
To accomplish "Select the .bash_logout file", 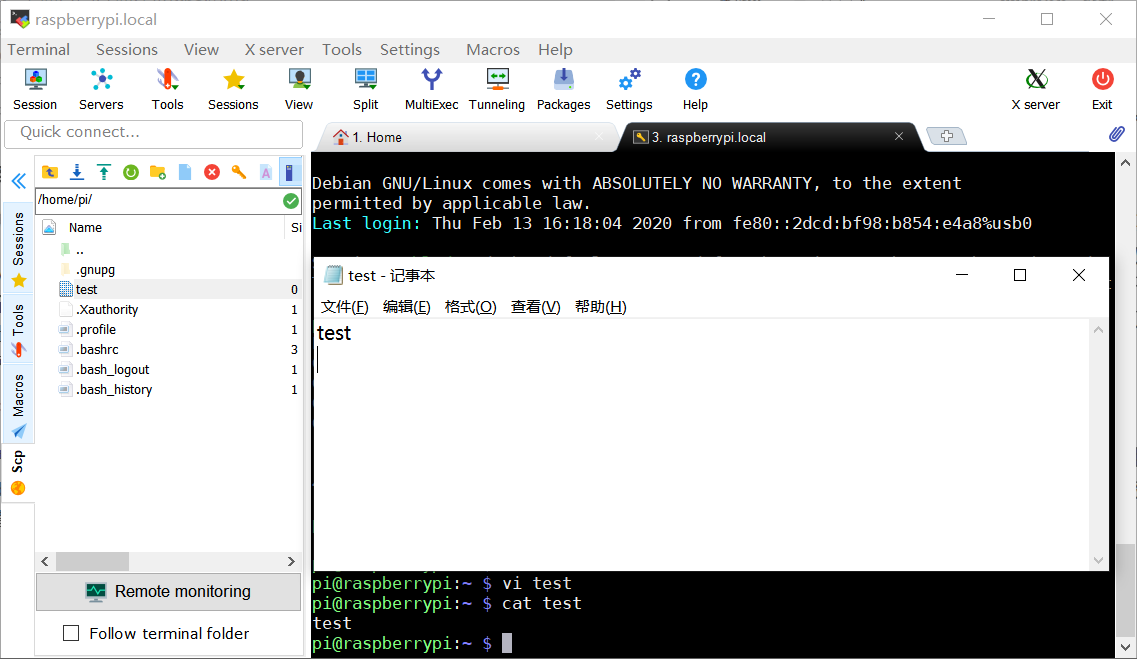I will pyautogui.click(x=168, y=370).
